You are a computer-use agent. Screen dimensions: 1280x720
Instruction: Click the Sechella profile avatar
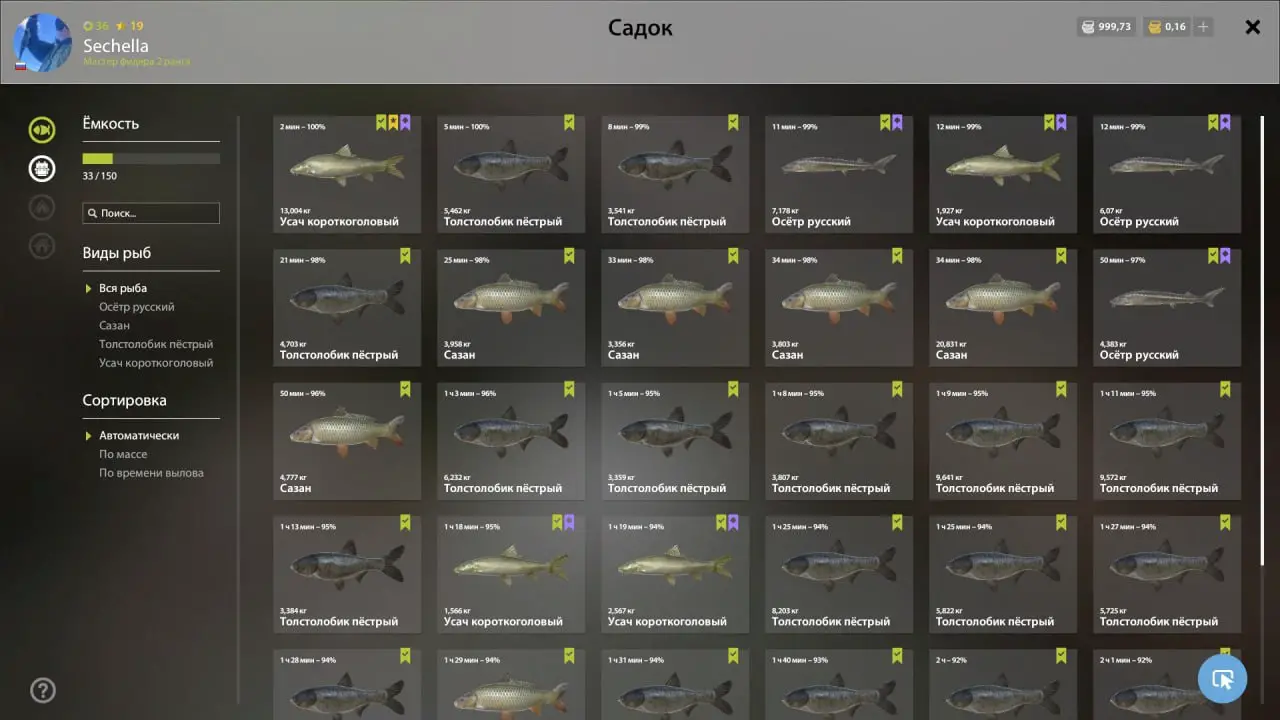click(x=42, y=42)
